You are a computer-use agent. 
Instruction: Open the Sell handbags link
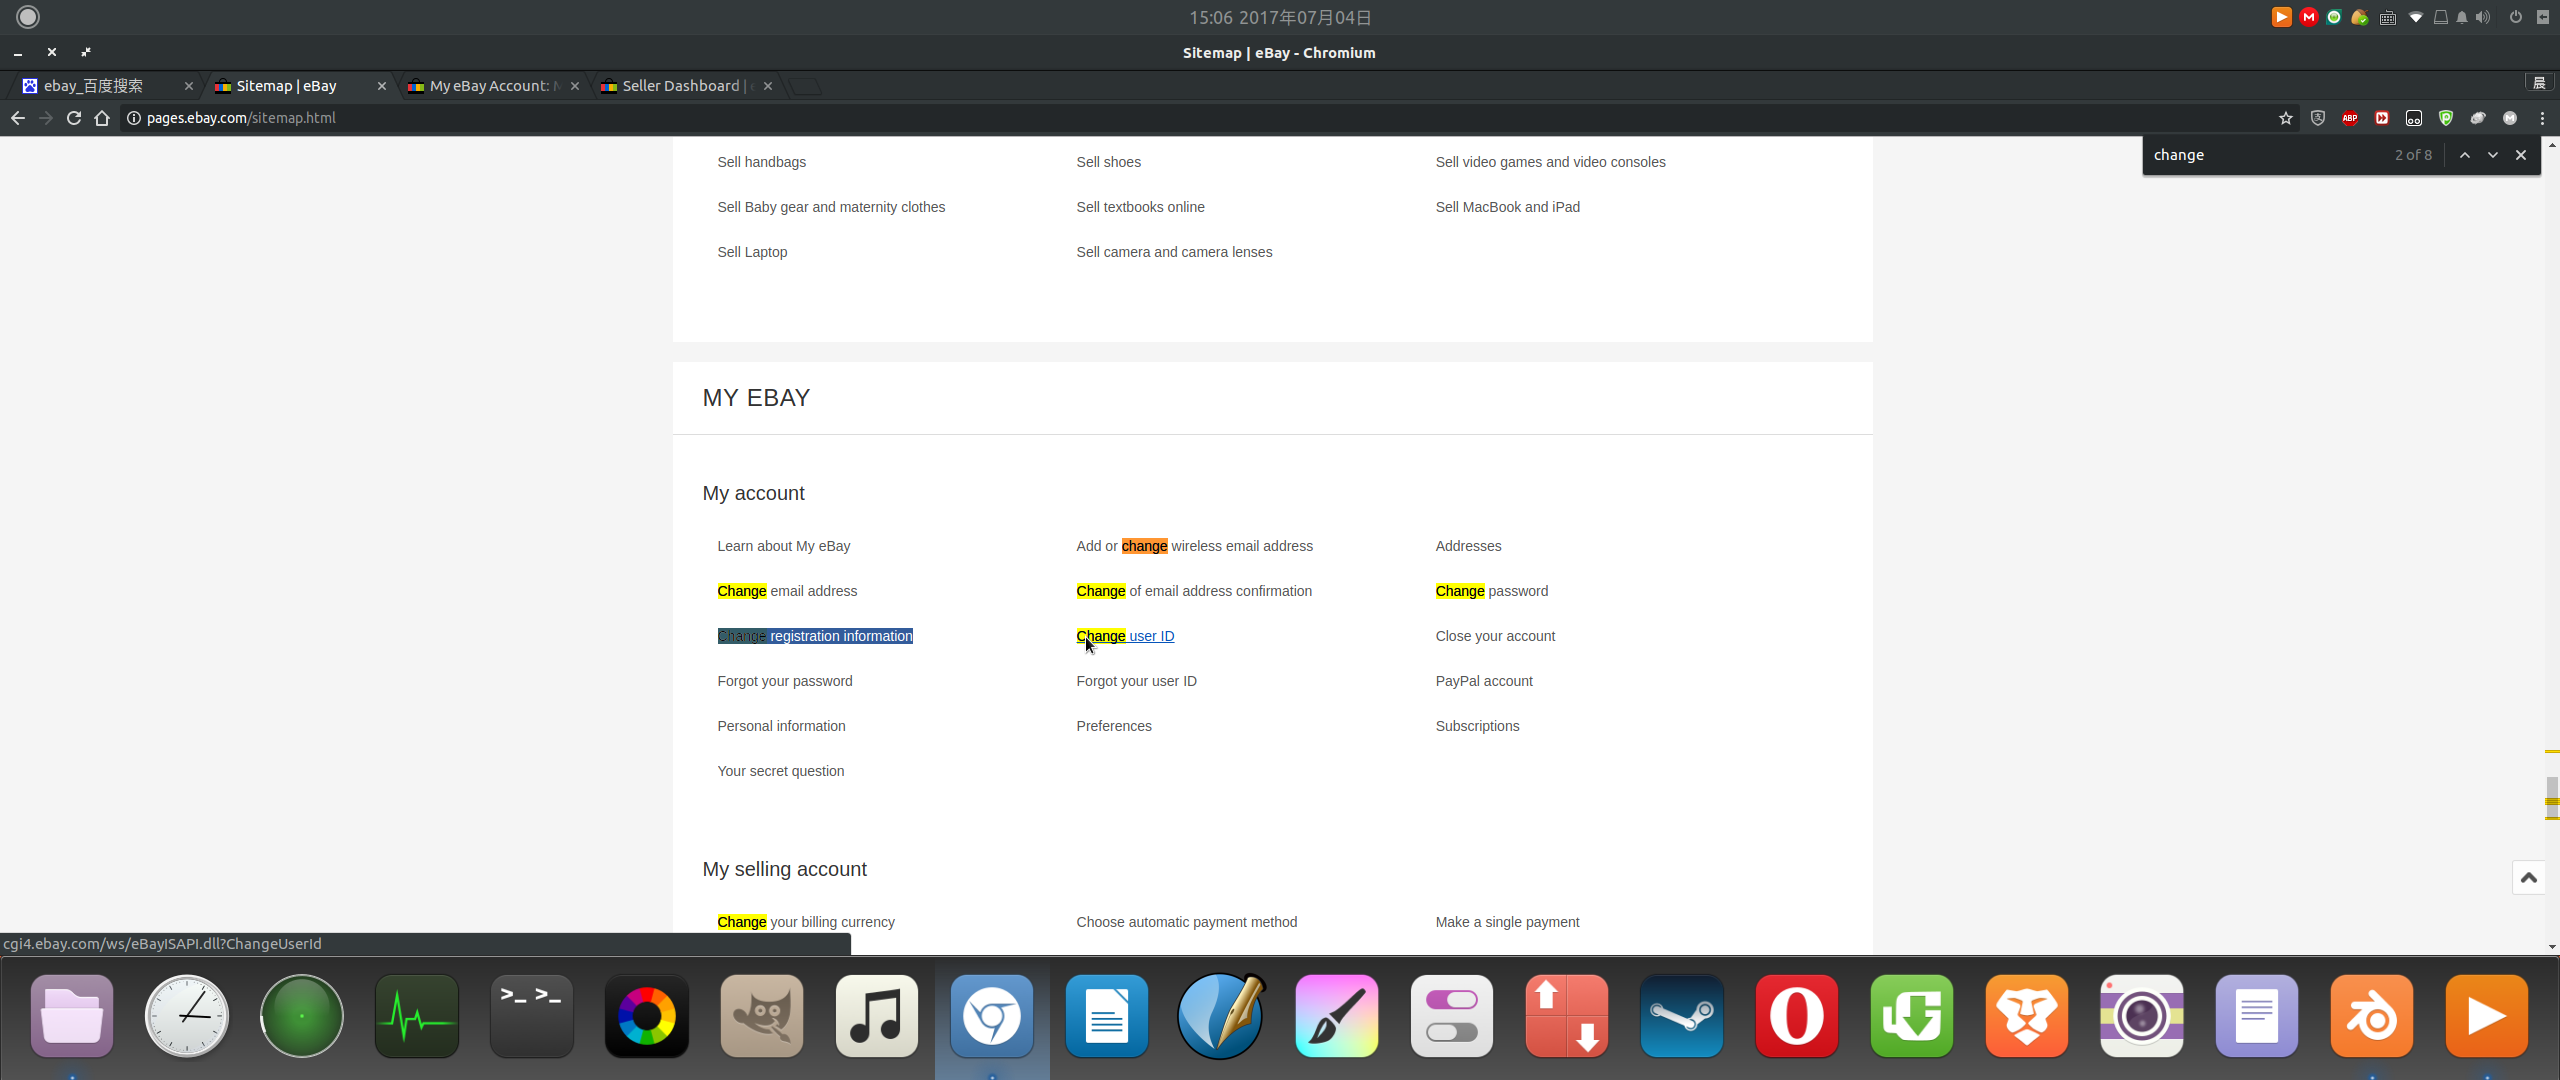tap(761, 162)
